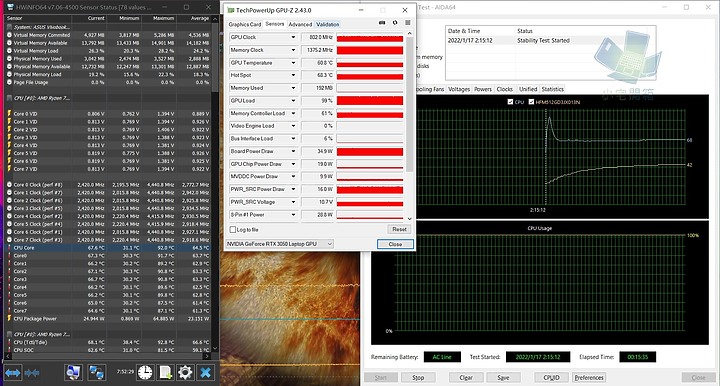Image resolution: width=720 pixels, height=386 pixels.
Task: Open HWiNFO network remote computers icon
Action: pos(96,373)
